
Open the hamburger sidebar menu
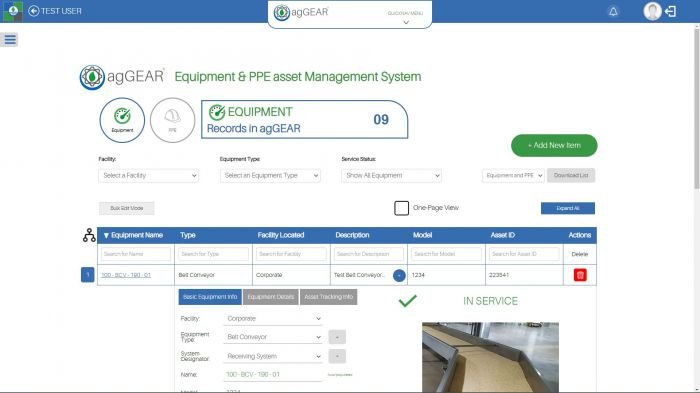[9, 40]
